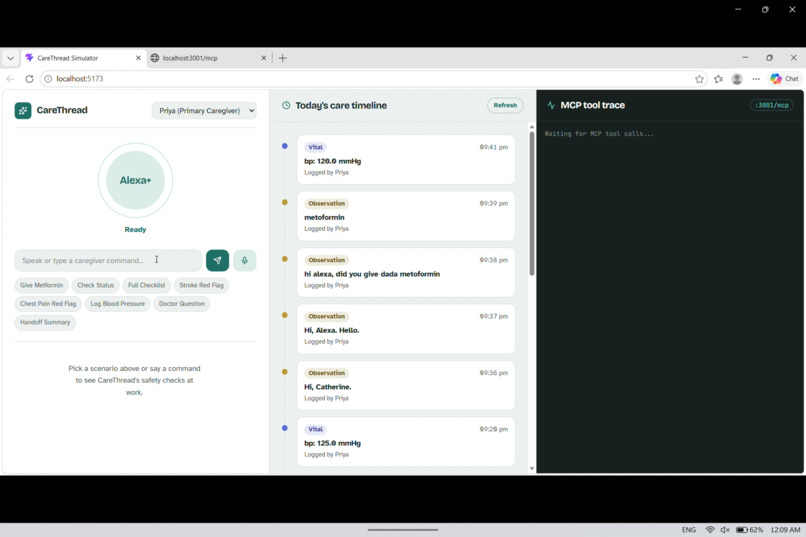This screenshot has width=806, height=537.
Task: Open the bp: 120.0 mmHg vital card
Action: pos(406,160)
